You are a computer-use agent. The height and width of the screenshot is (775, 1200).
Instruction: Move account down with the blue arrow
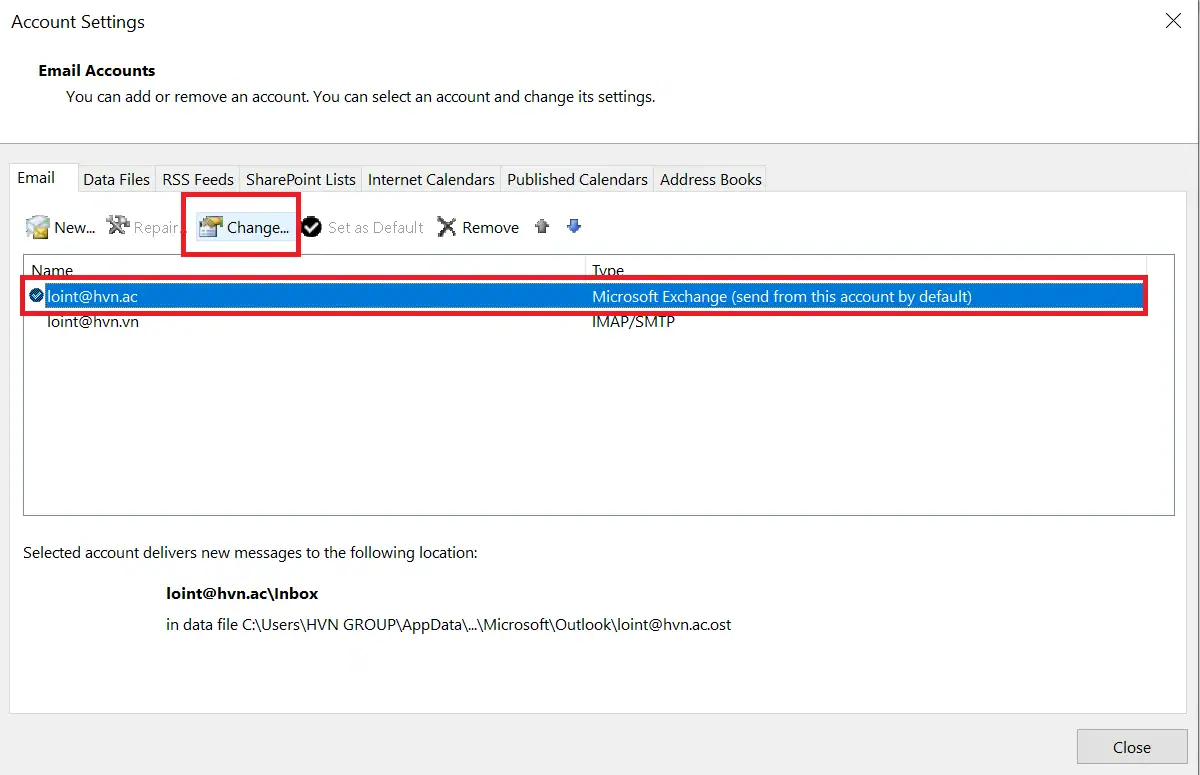[x=574, y=227]
